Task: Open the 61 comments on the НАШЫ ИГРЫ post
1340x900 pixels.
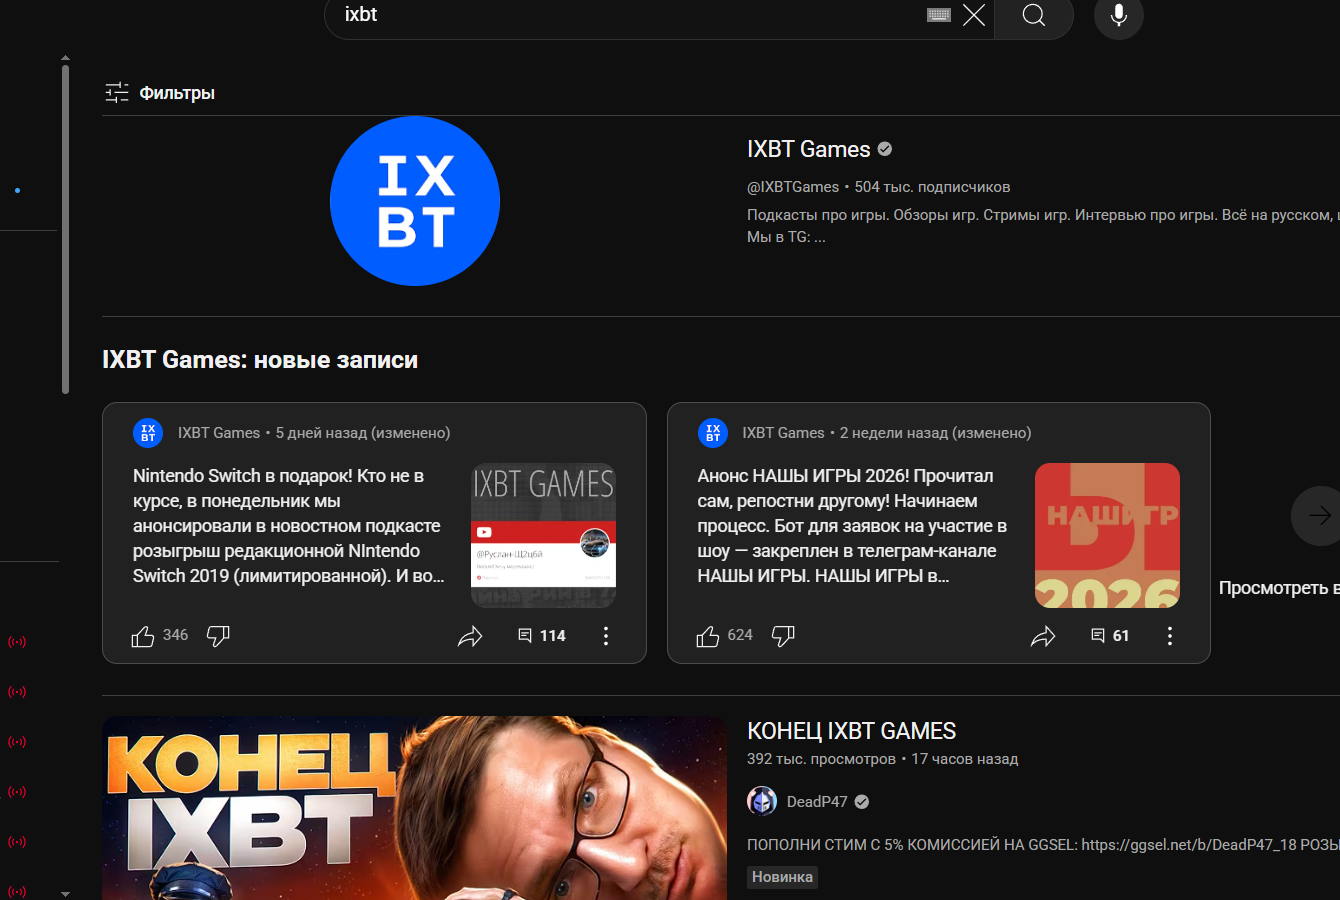Action: point(1110,636)
